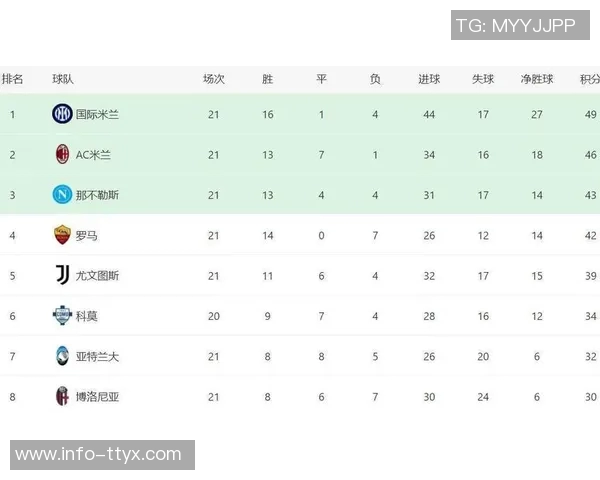
Task: Click the Bologna club crest icon
Action: [62, 396]
